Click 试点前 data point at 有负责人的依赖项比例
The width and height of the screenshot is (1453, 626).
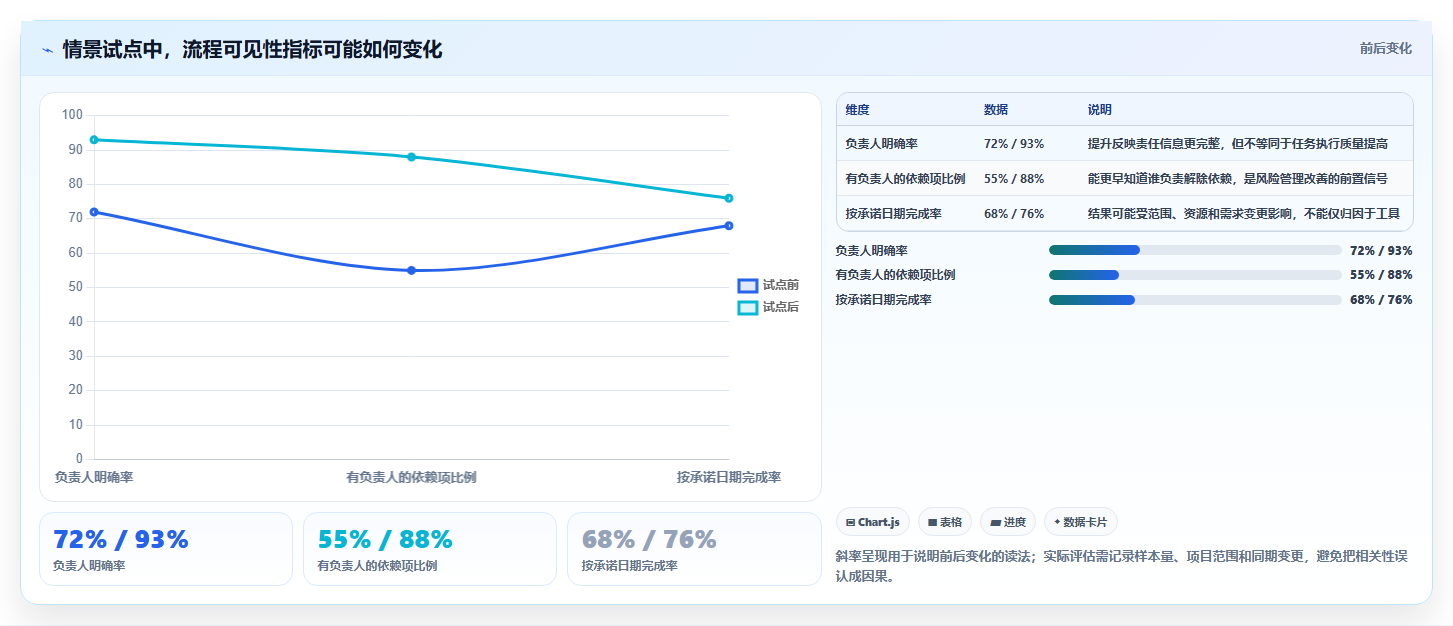click(x=411, y=270)
